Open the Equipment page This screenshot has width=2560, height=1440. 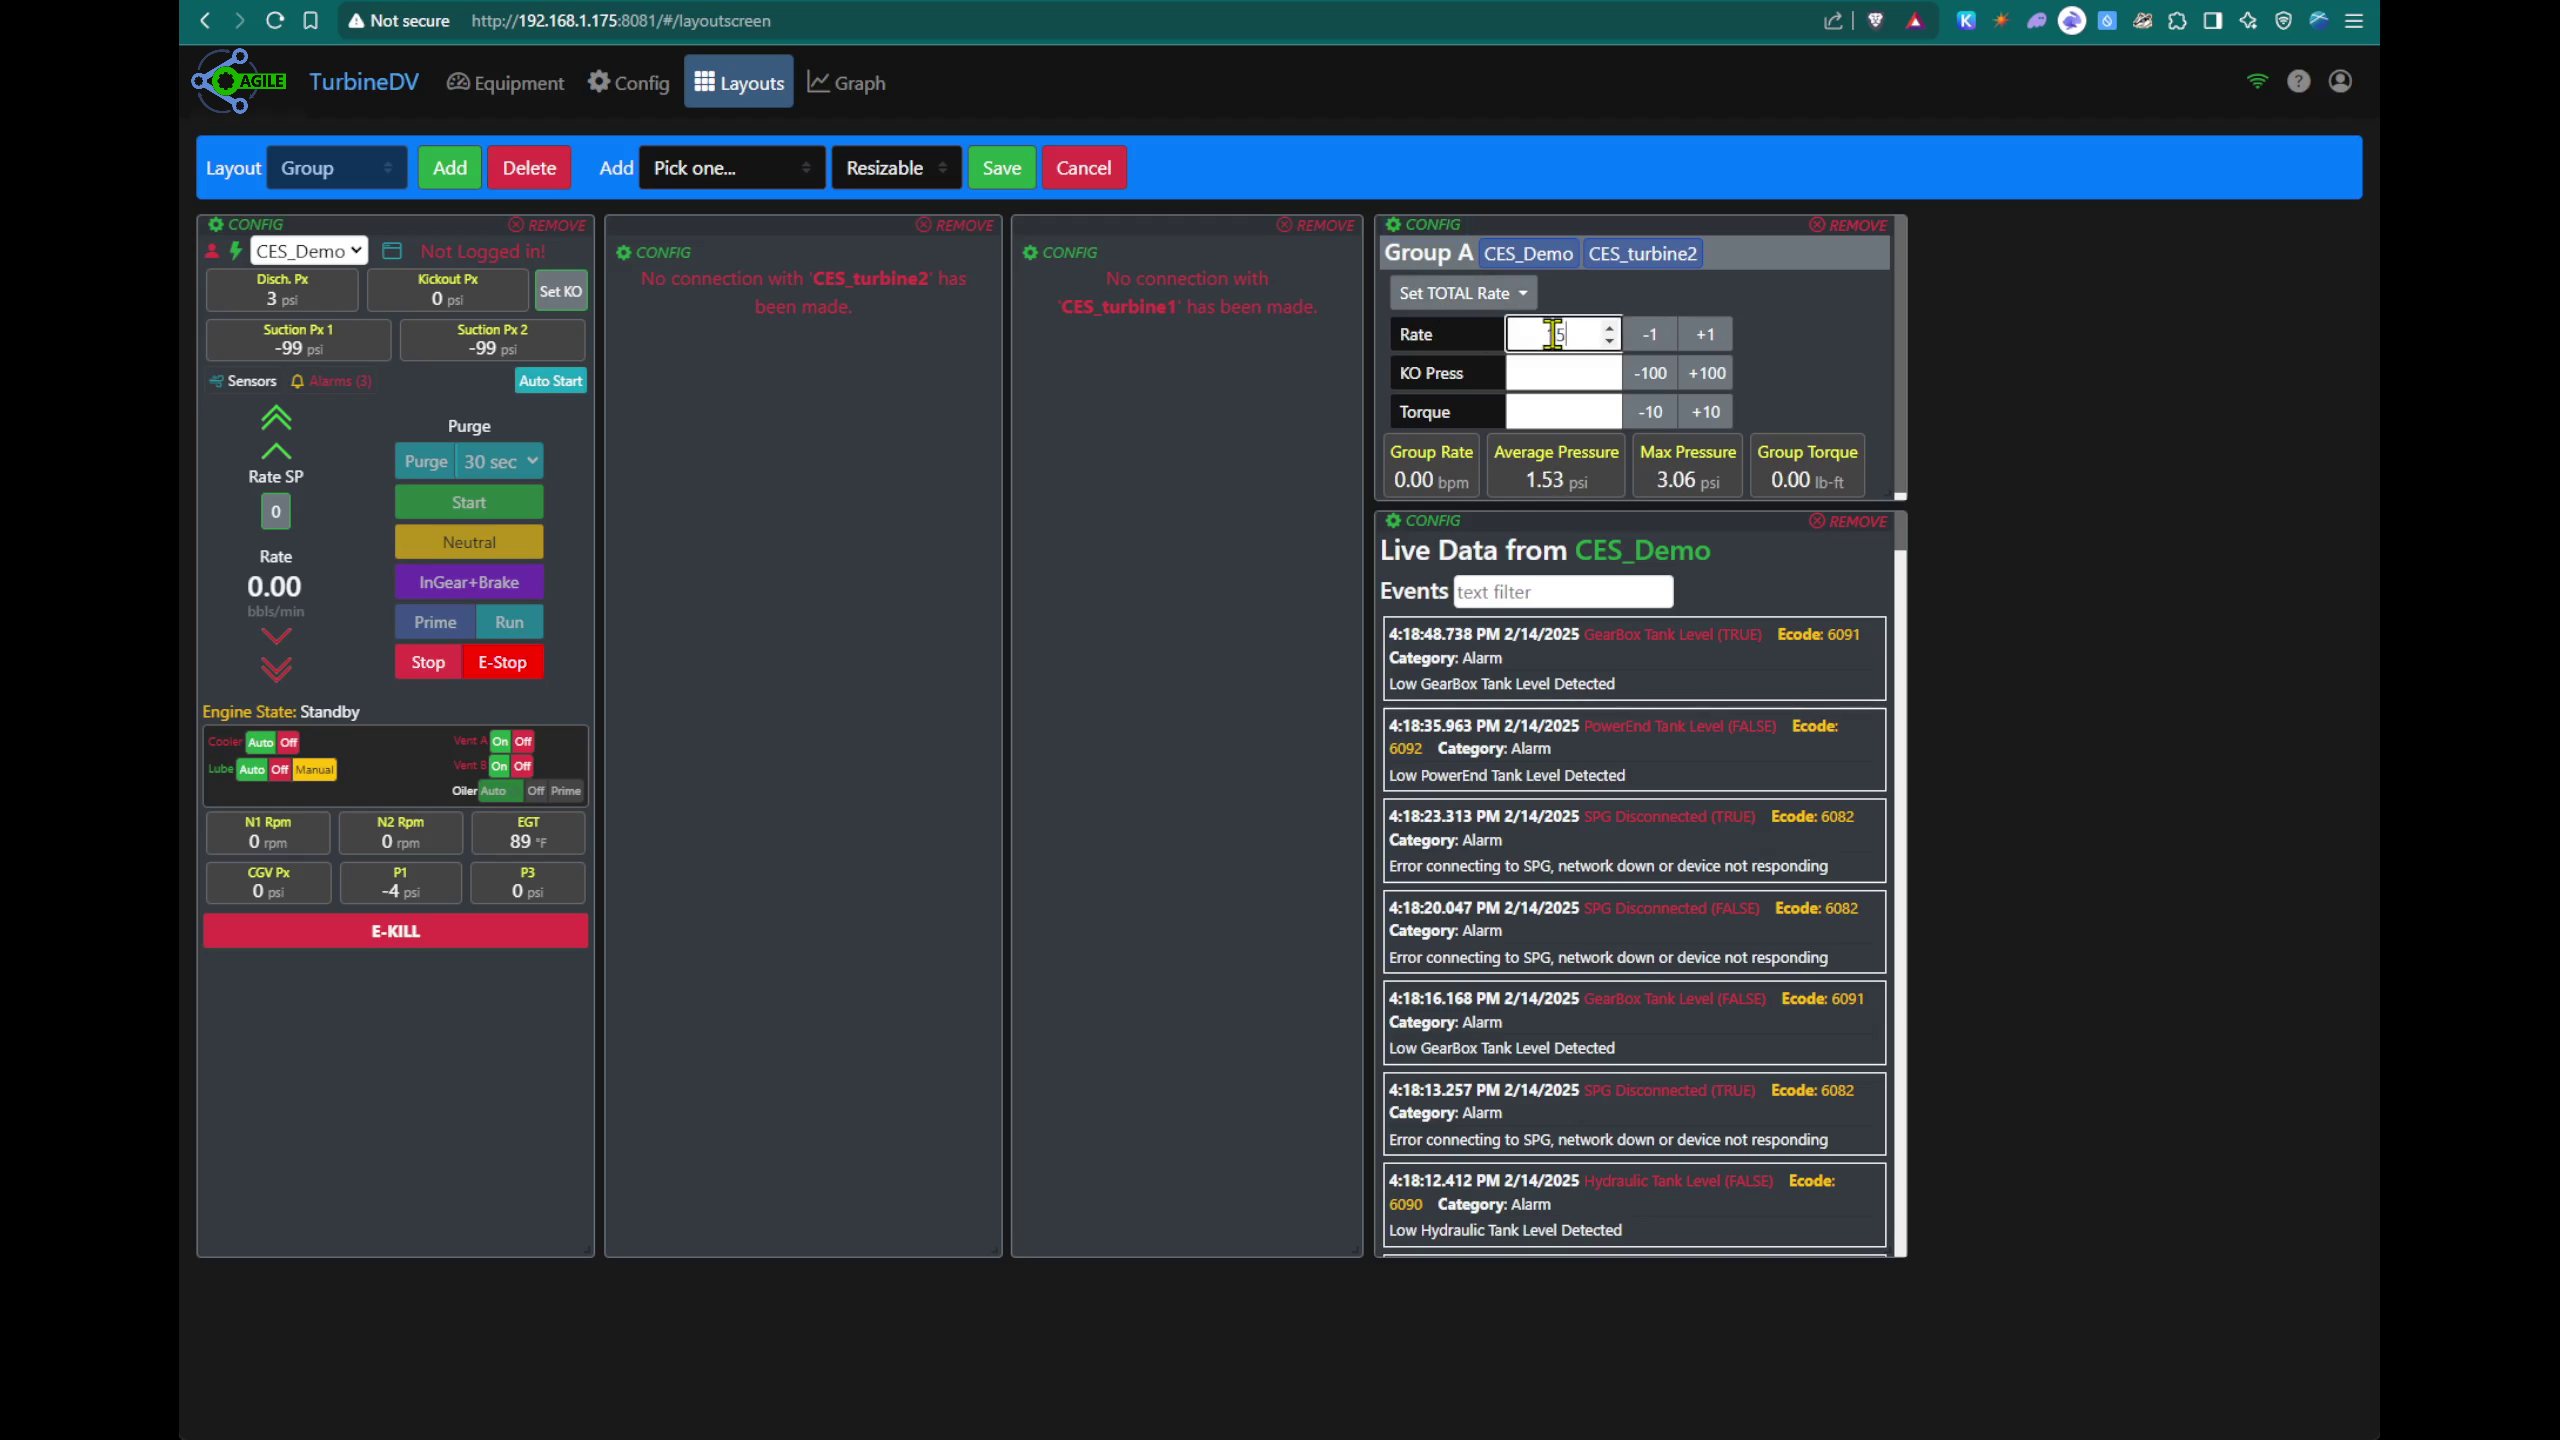506,82
